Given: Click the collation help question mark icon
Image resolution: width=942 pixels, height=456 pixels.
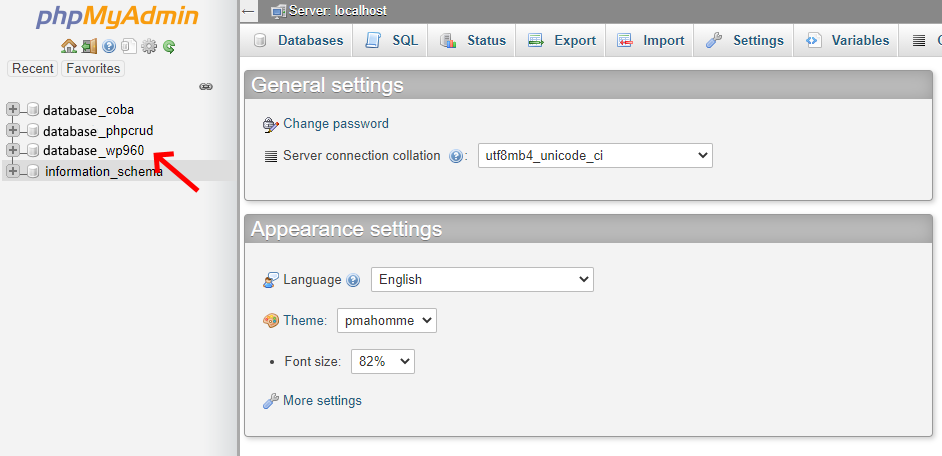Looking at the screenshot, I should point(456,156).
